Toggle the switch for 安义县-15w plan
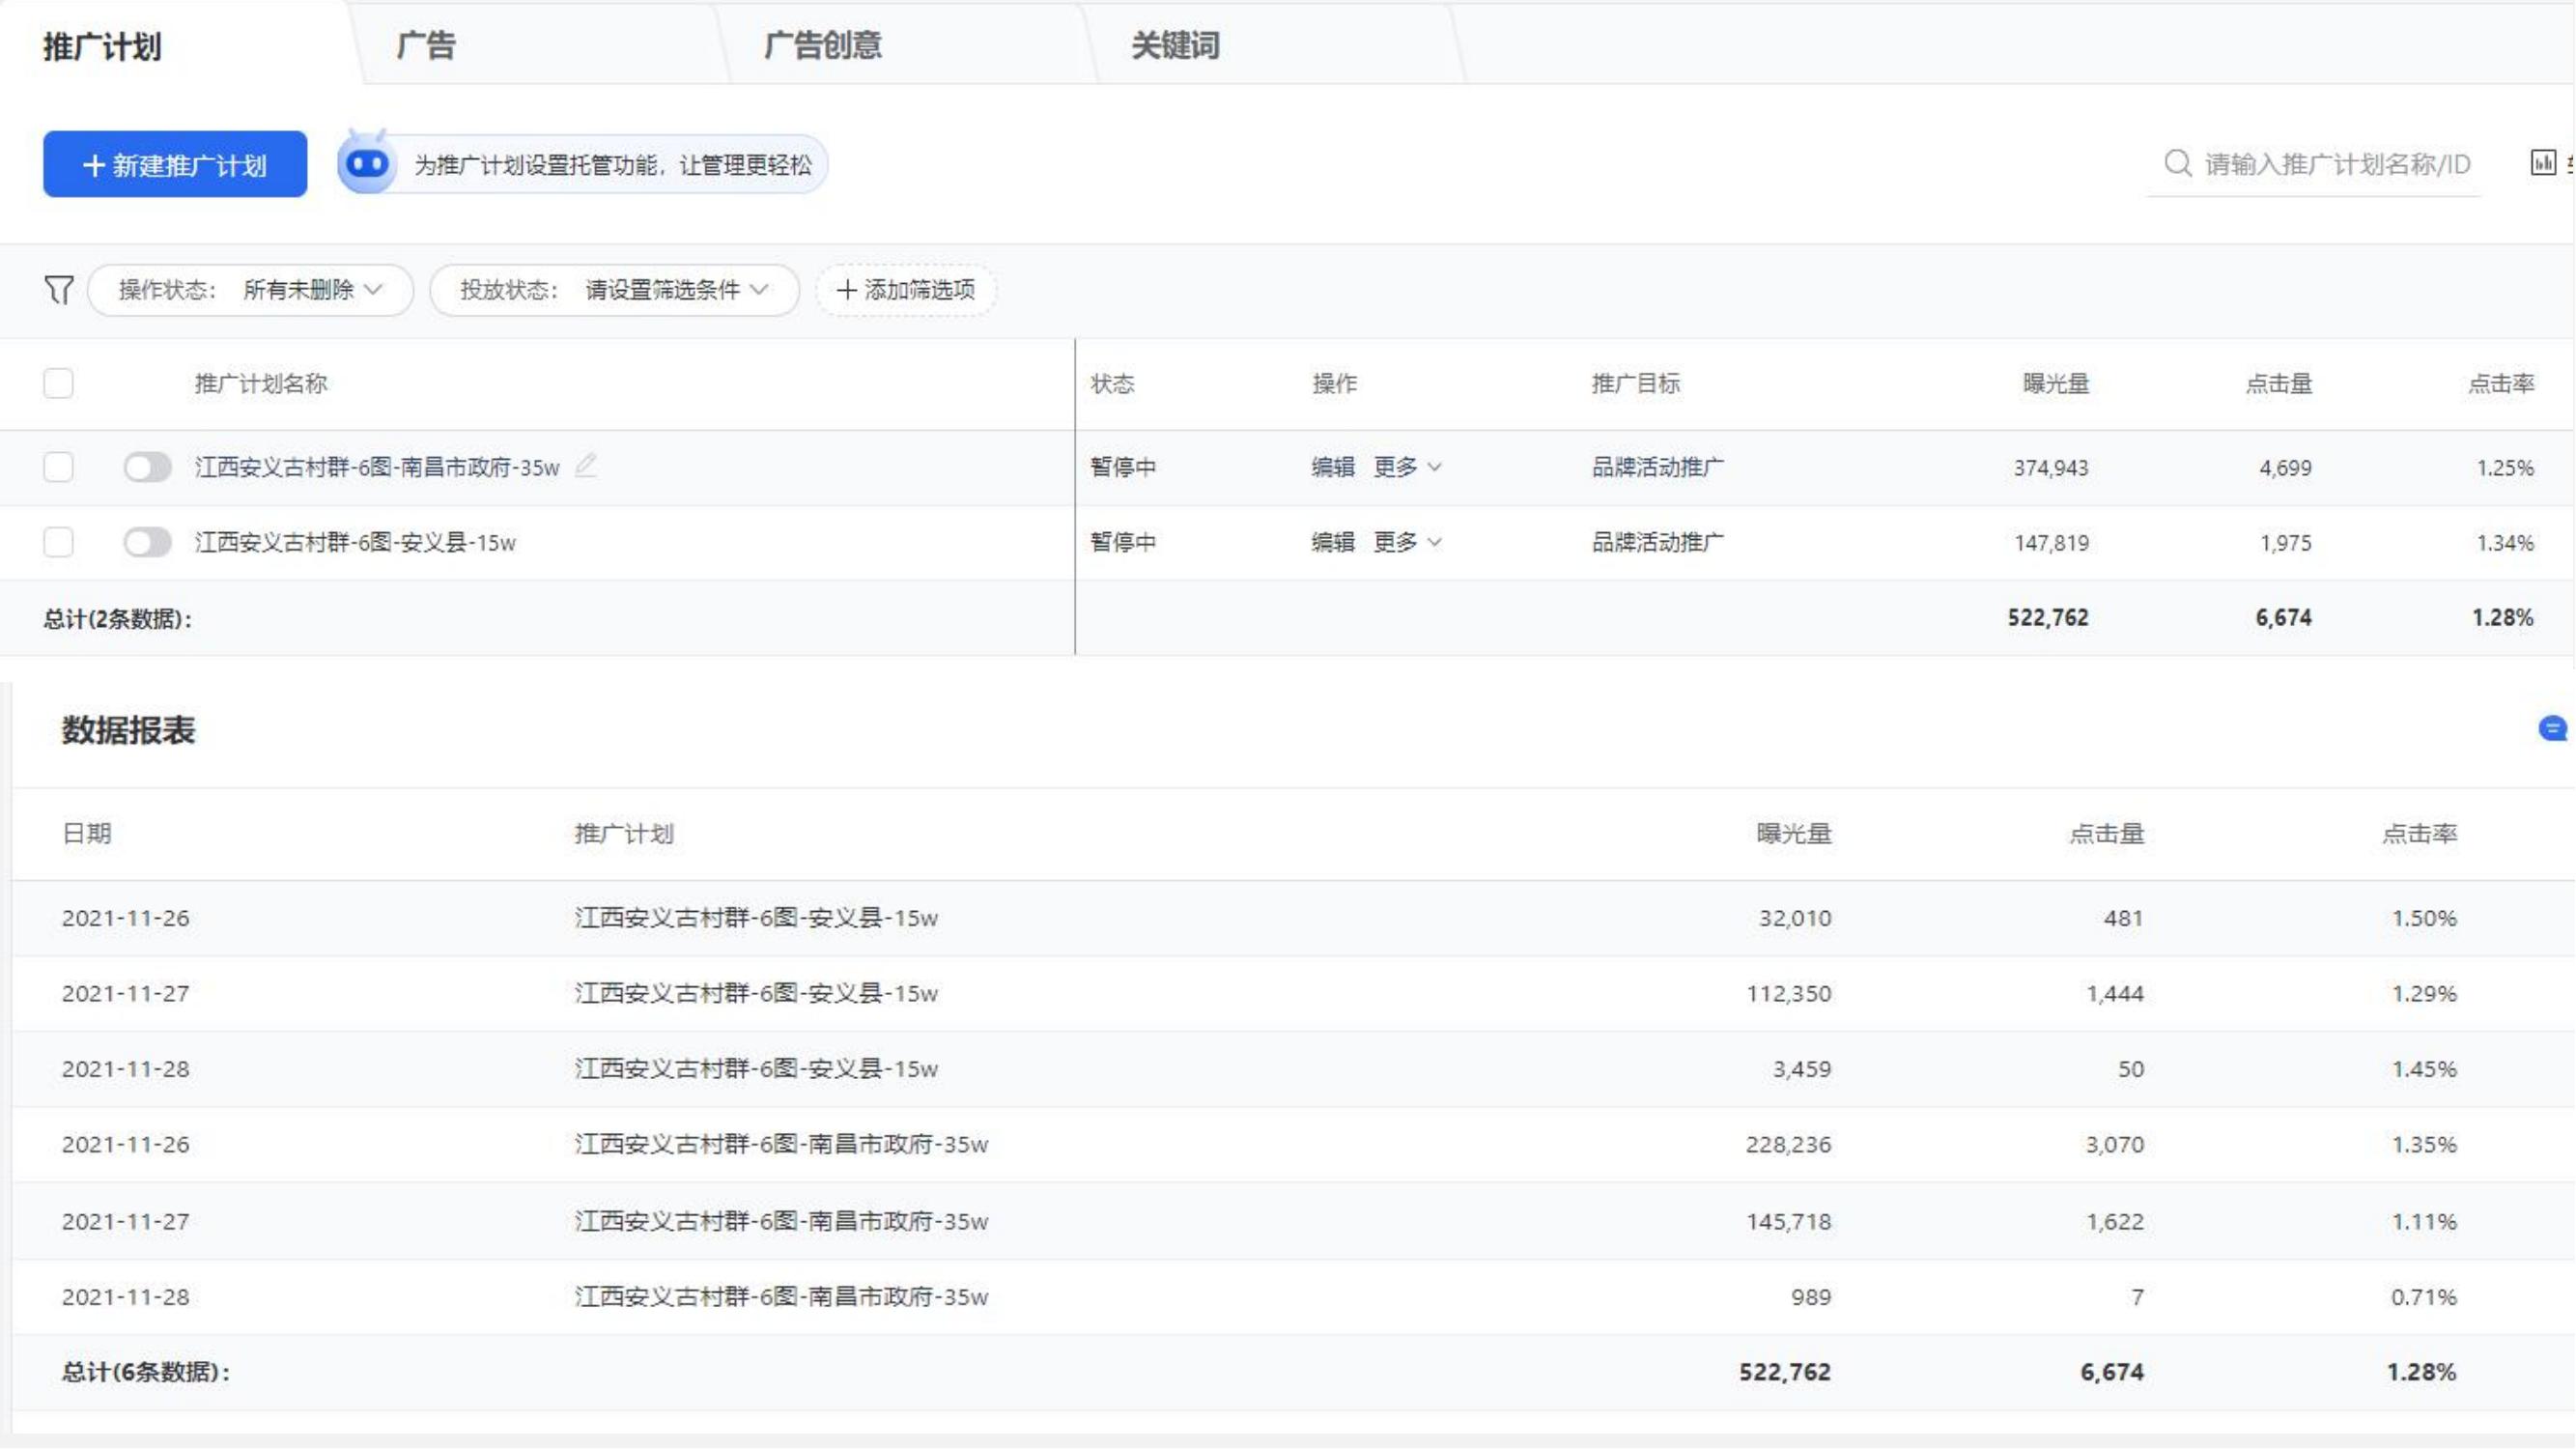The height and width of the screenshot is (1449, 2576). (148, 542)
